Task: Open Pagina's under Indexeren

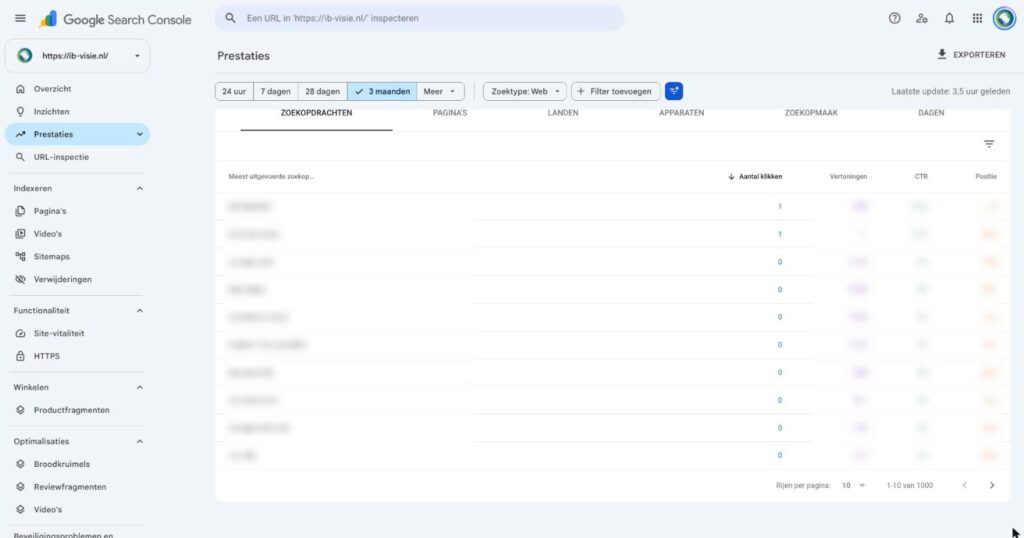Action: 77,211
